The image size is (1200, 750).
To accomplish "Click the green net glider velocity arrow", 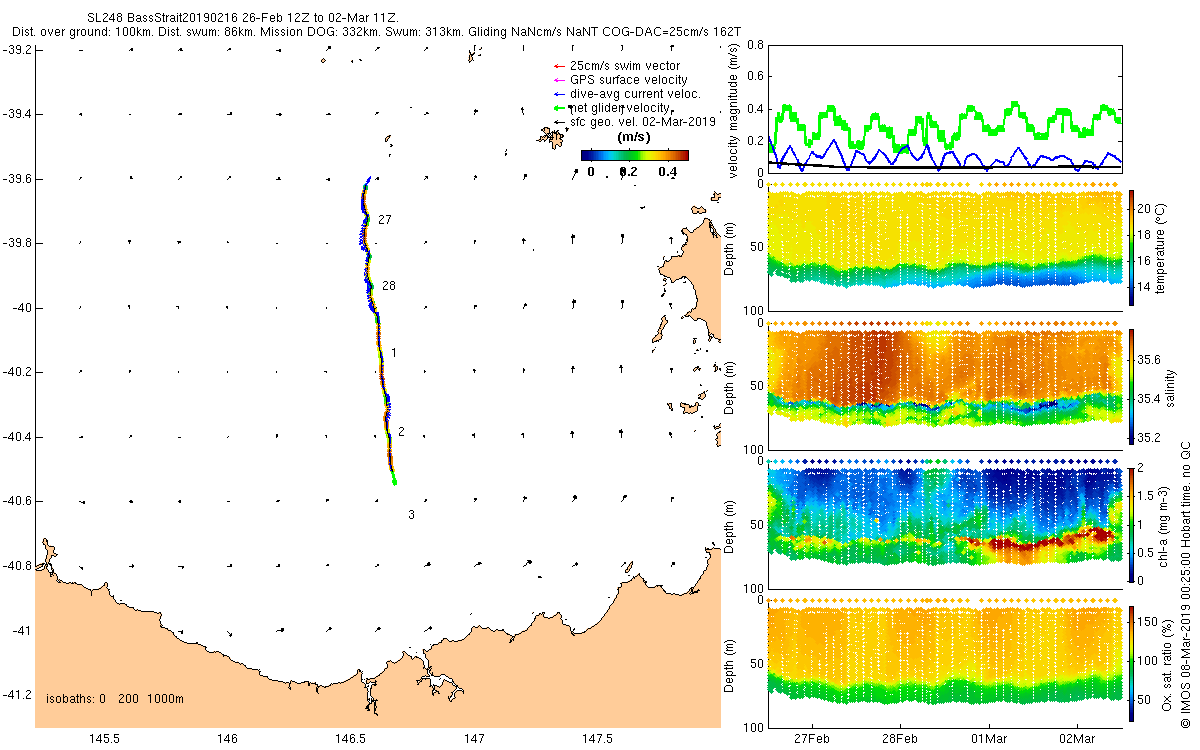I will [558, 107].
